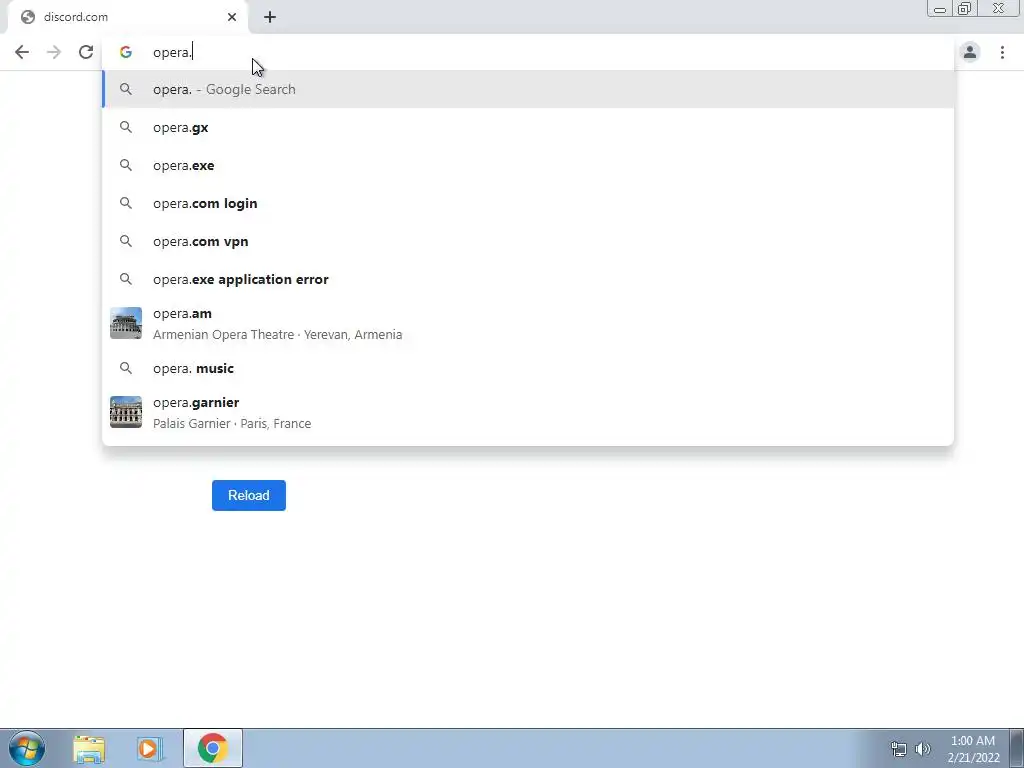Click the search icon beside opera. music
1024x768 pixels.
tap(125, 368)
